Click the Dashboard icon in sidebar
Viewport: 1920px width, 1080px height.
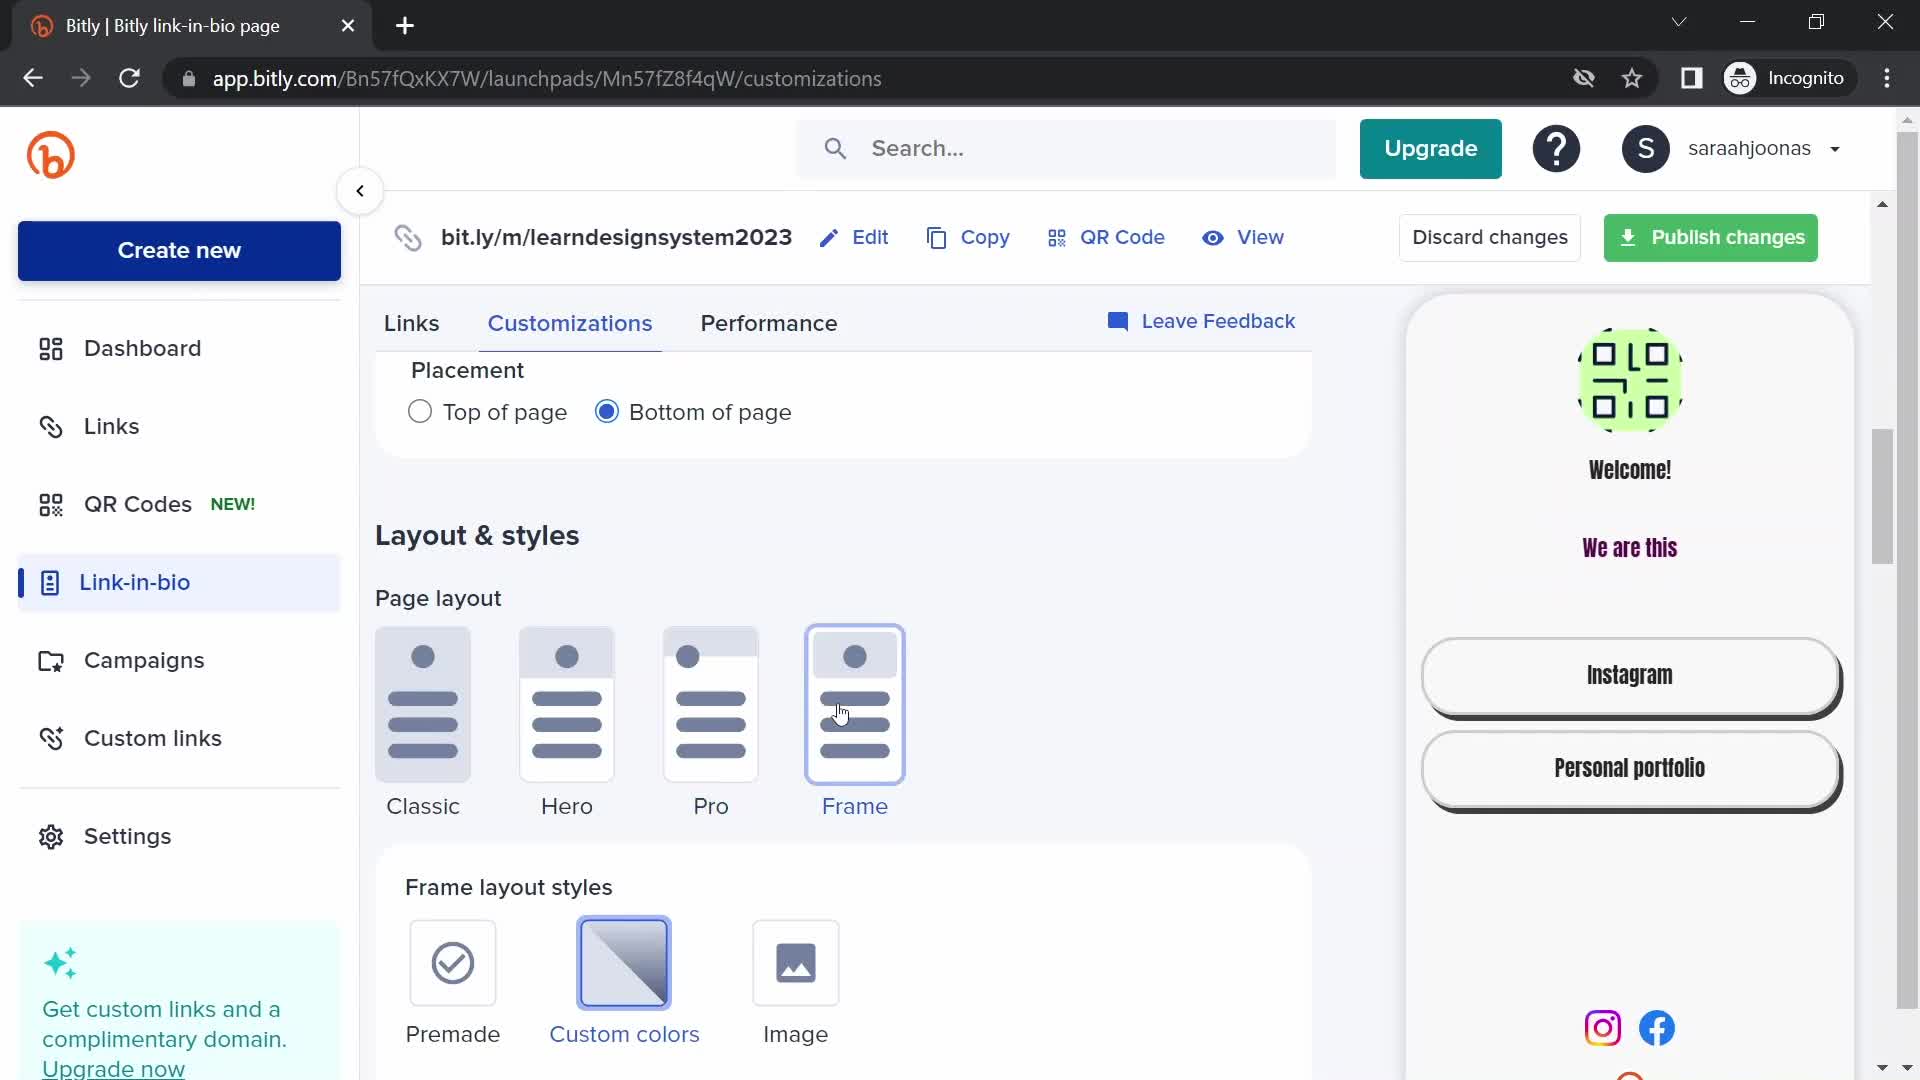pos(51,349)
